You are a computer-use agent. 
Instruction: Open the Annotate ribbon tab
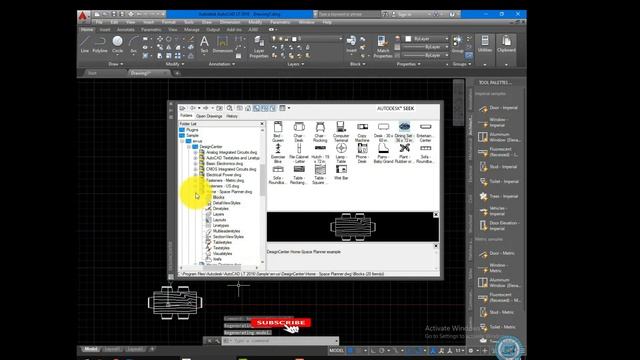click(x=125, y=30)
